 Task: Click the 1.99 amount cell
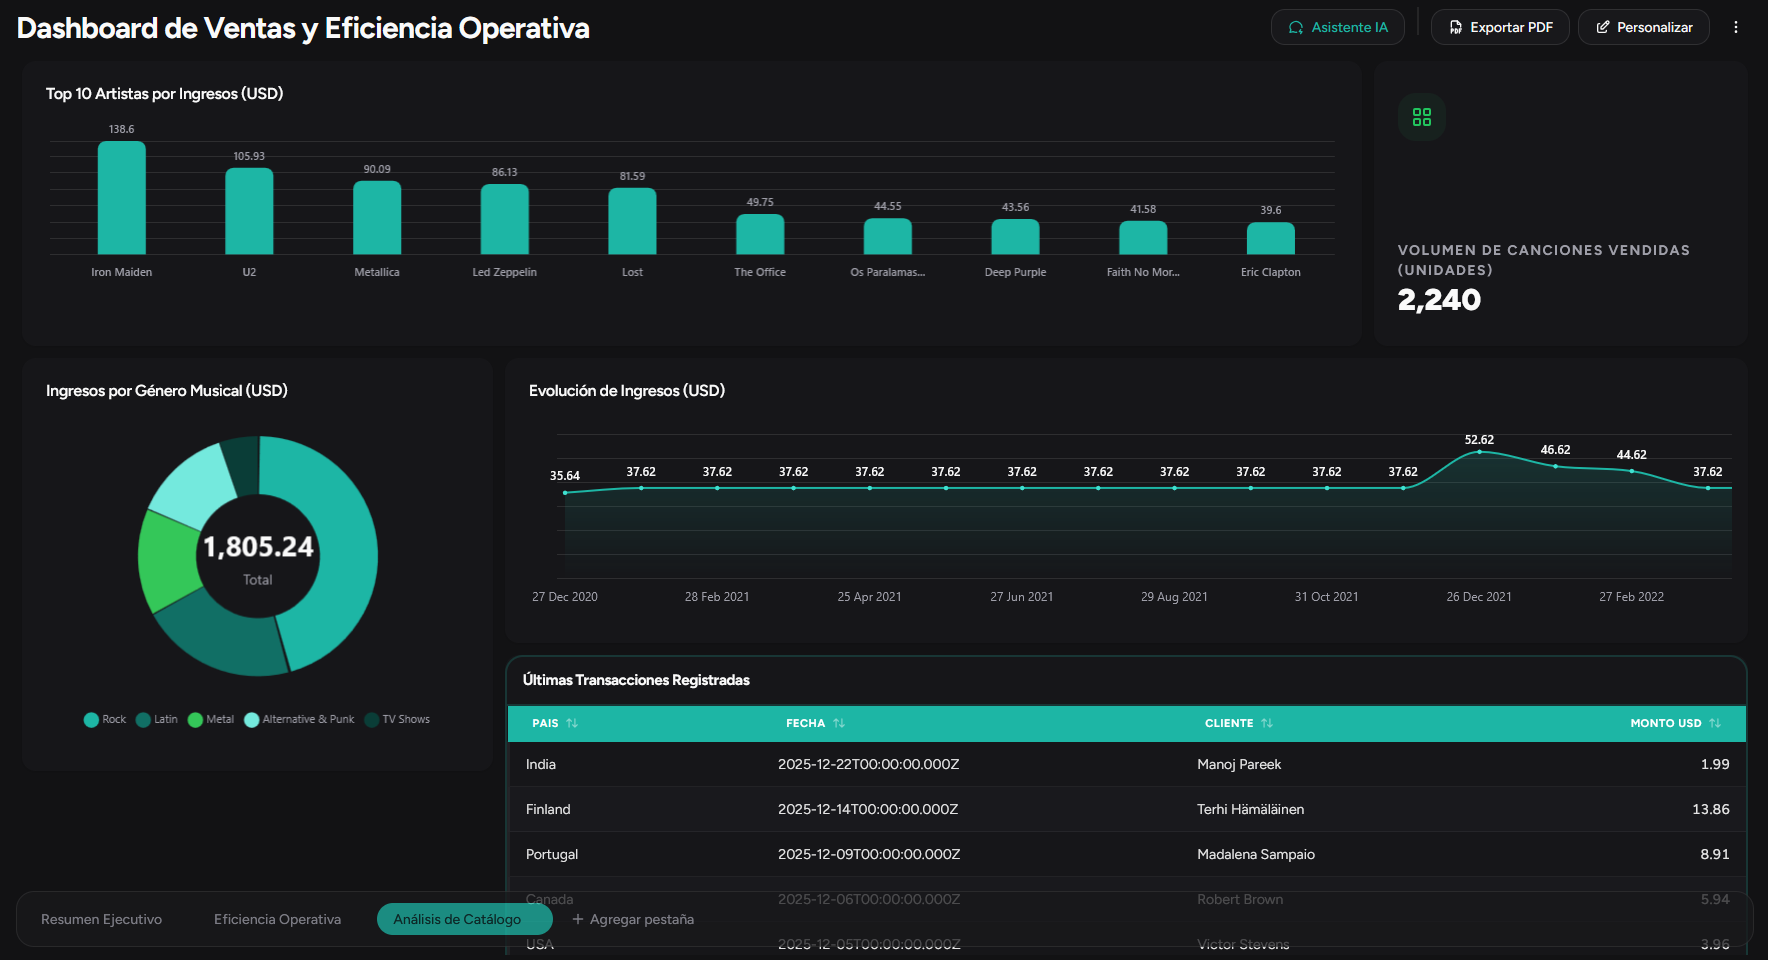click(x=1715, y=764)
